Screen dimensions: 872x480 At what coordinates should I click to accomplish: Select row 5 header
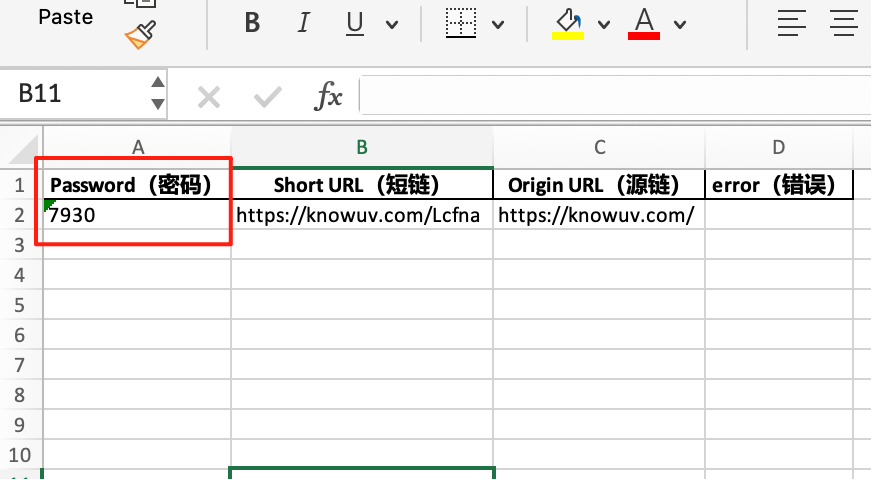coord(20,305)
